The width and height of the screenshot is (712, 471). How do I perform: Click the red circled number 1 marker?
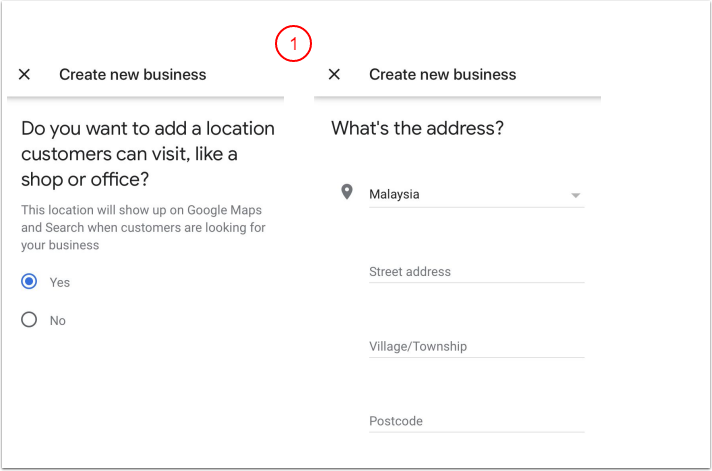click(294, 43)
